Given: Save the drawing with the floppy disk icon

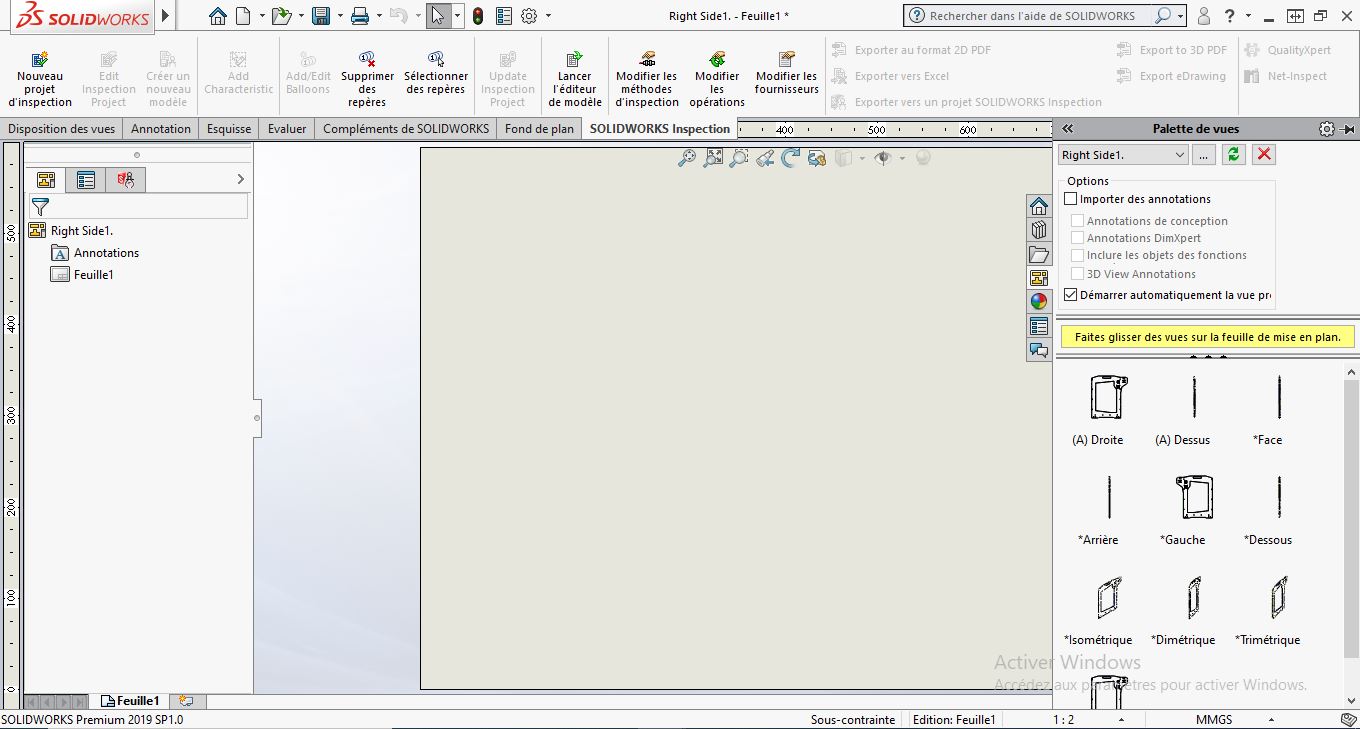Looking at the screenshot, I should [x=321, y=16].
